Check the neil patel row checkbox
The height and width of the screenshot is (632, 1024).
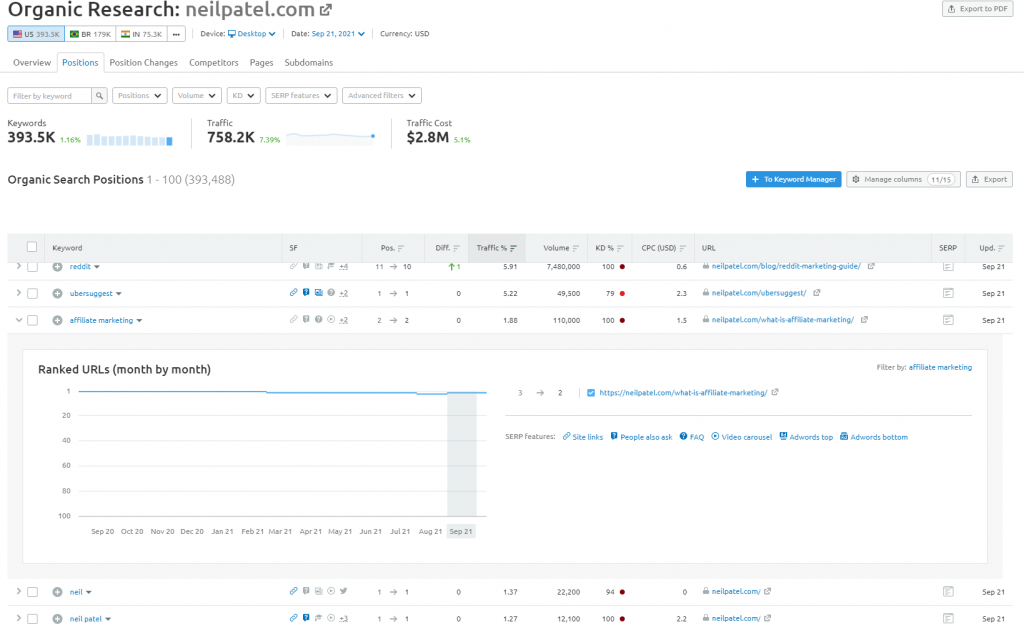pos(32,619)
